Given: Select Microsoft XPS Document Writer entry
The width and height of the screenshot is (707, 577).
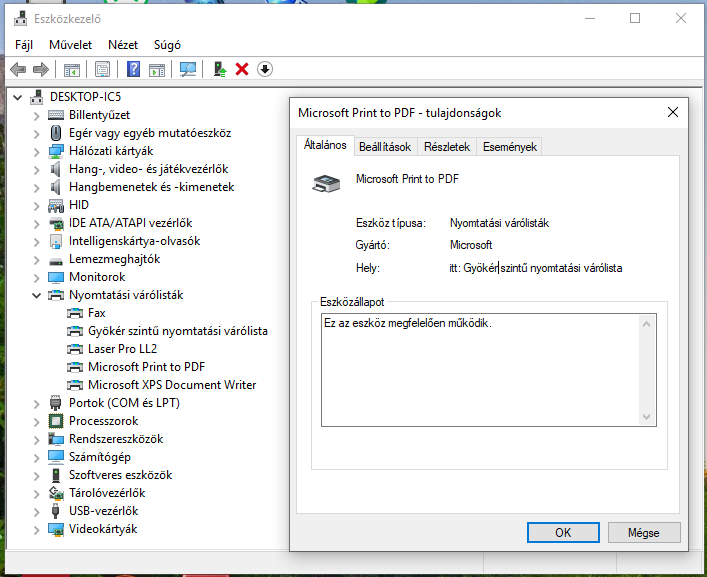Looking at the screenshot, I should tap(172, 385).
